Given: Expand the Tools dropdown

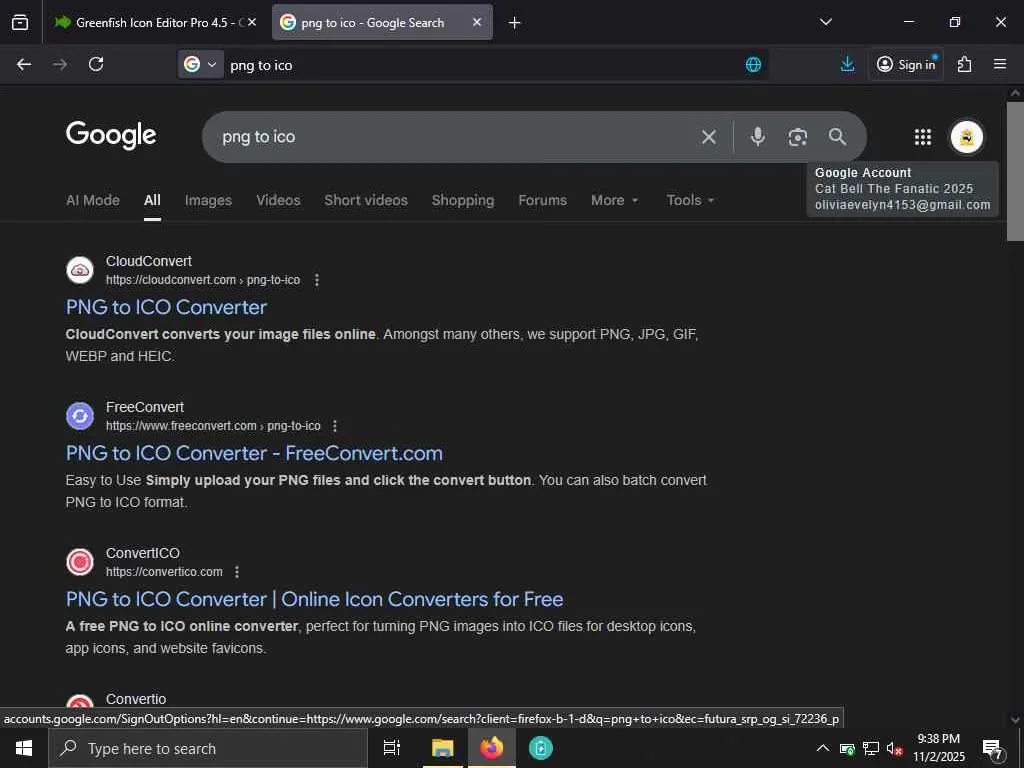Looking at the screenshot, I should coord(690,200).
